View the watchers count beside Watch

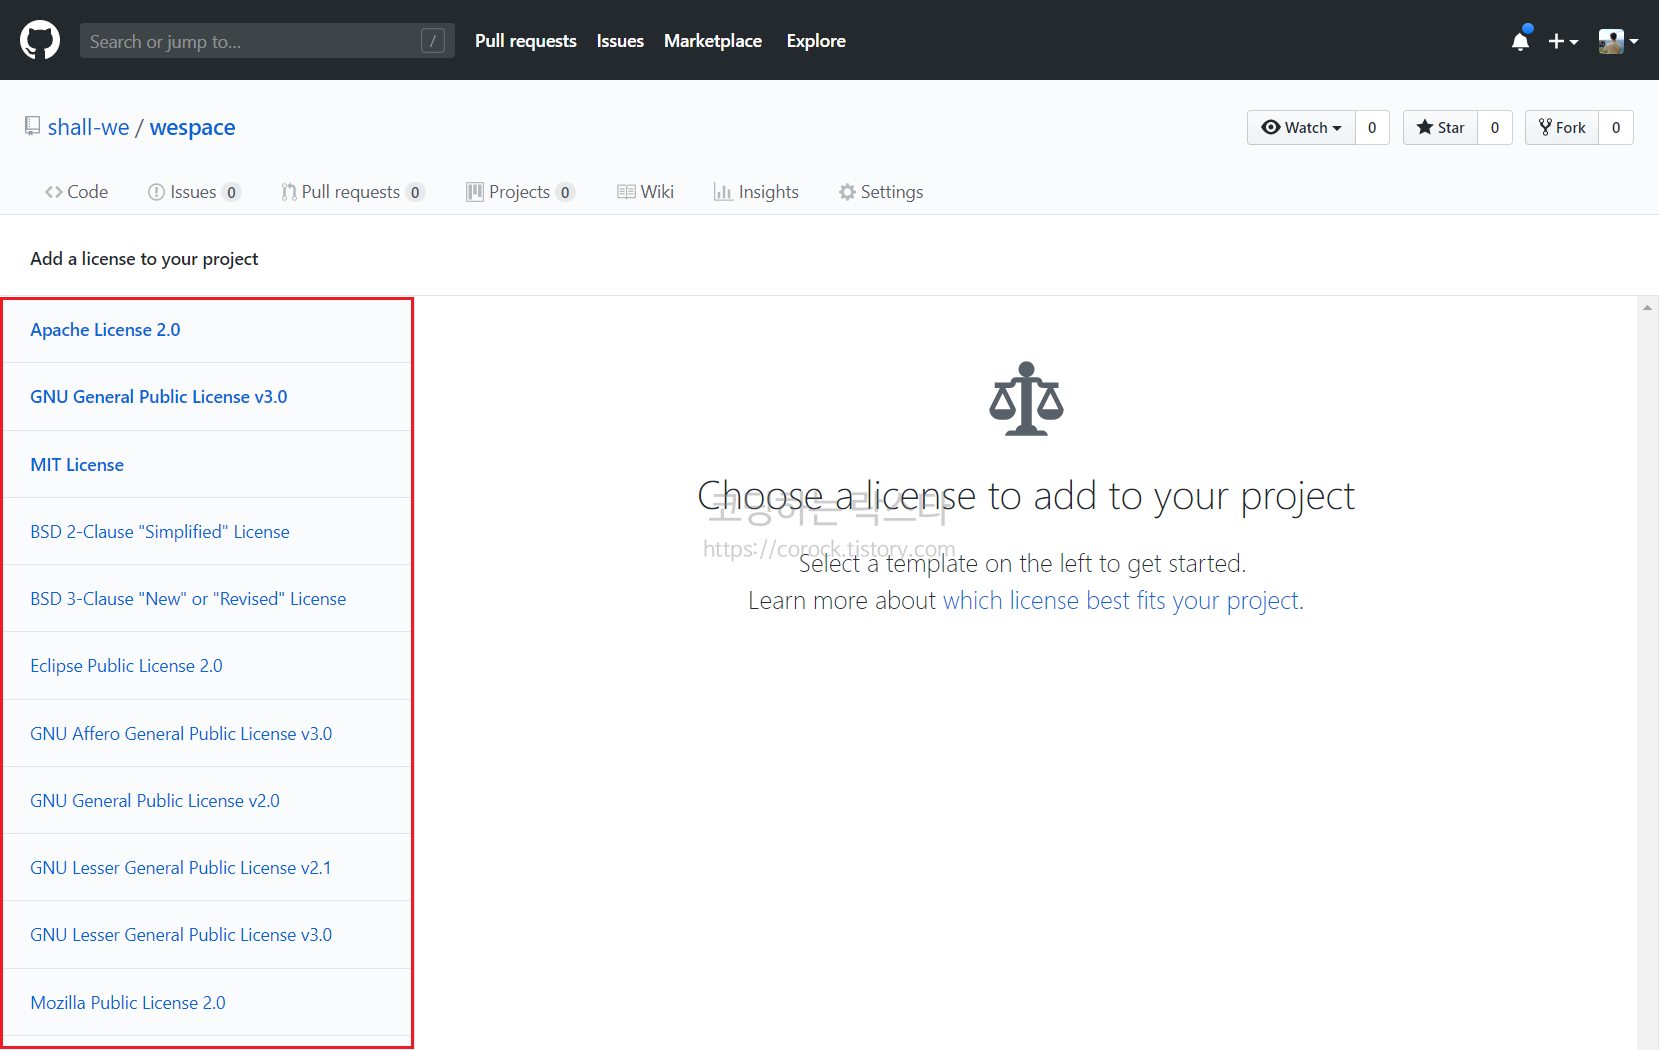click(1372, 127)
